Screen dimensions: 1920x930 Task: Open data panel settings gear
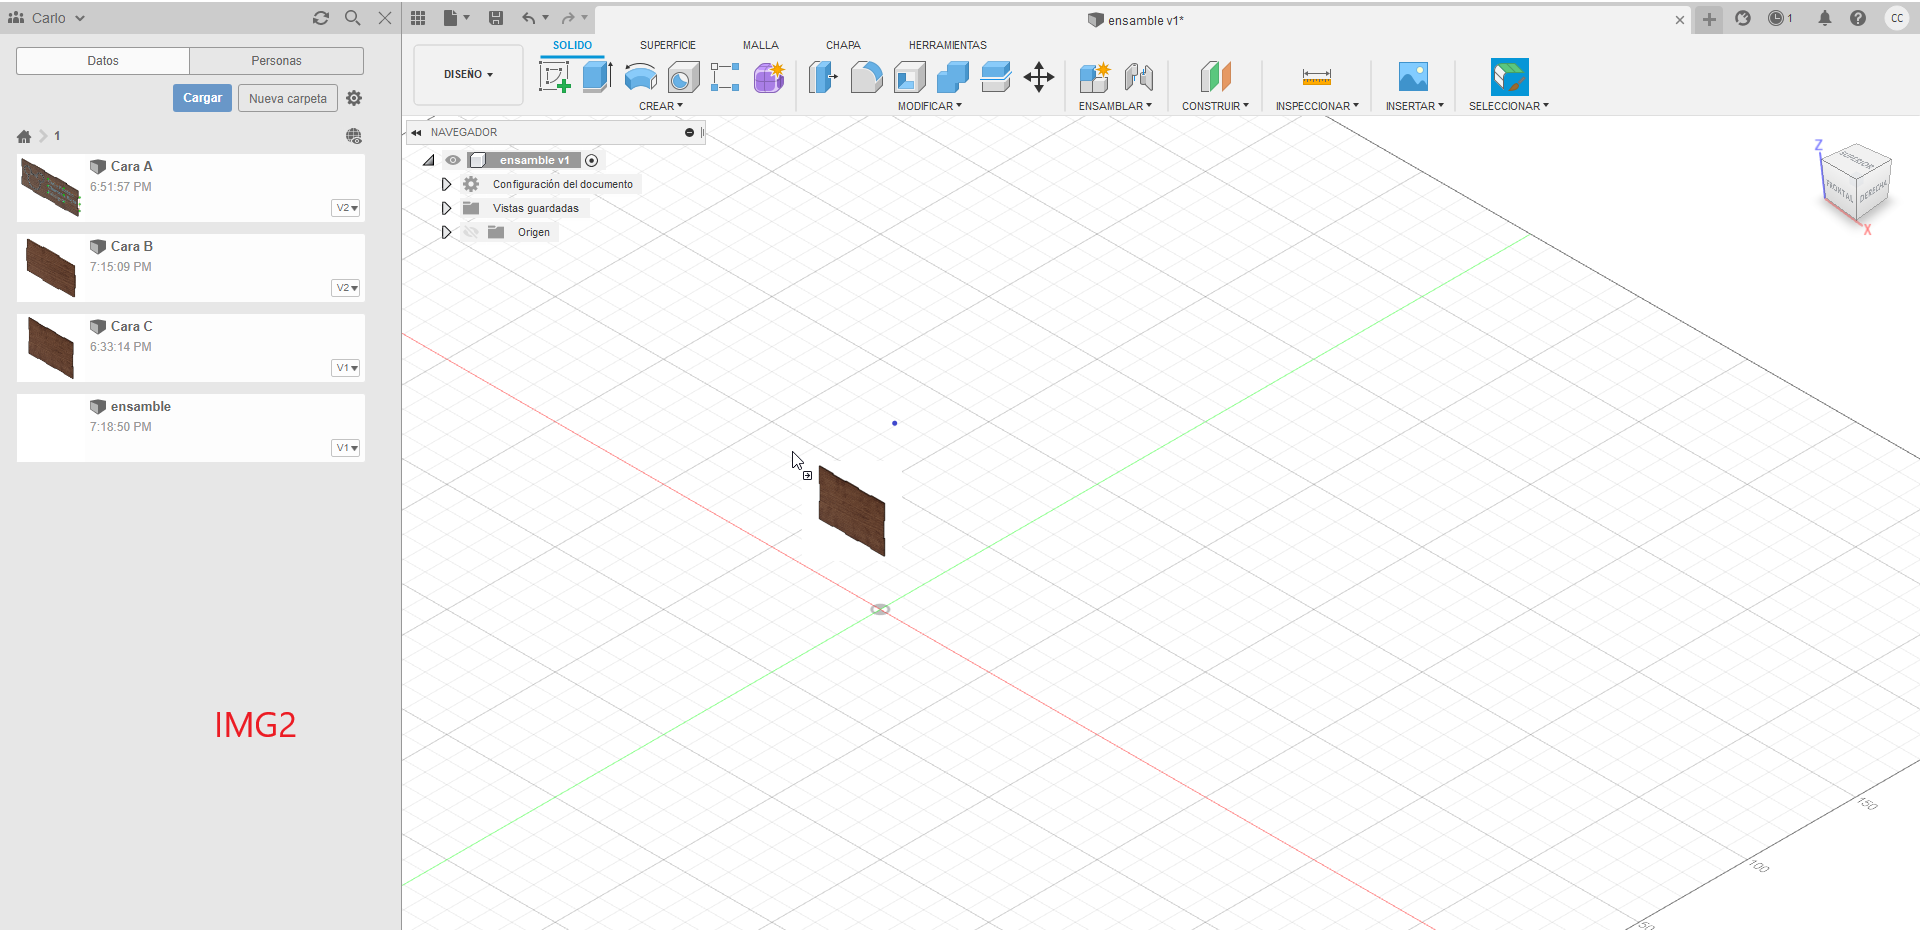[354, 98]
